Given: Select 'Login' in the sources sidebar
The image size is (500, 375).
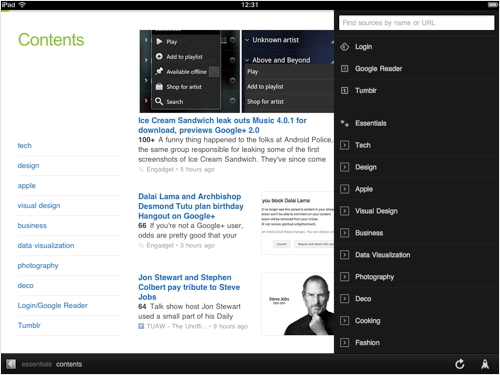Looking at the screenshot, I should (x=364, y=47).
